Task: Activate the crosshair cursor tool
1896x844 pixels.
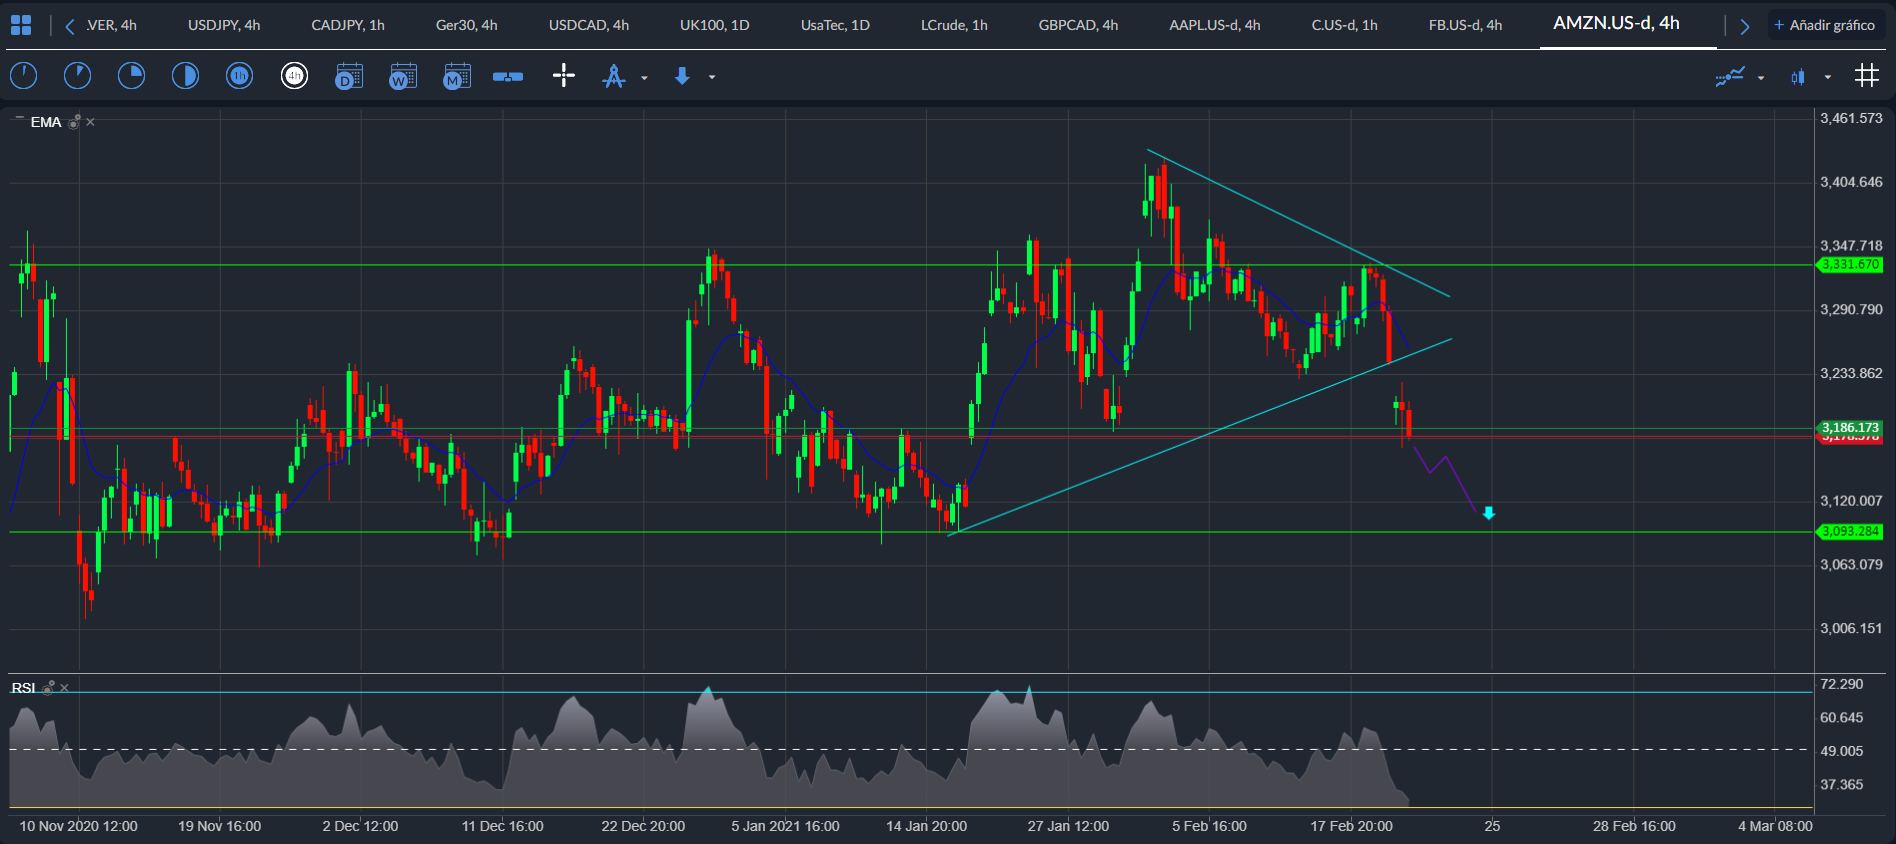Action: [564, 76]
